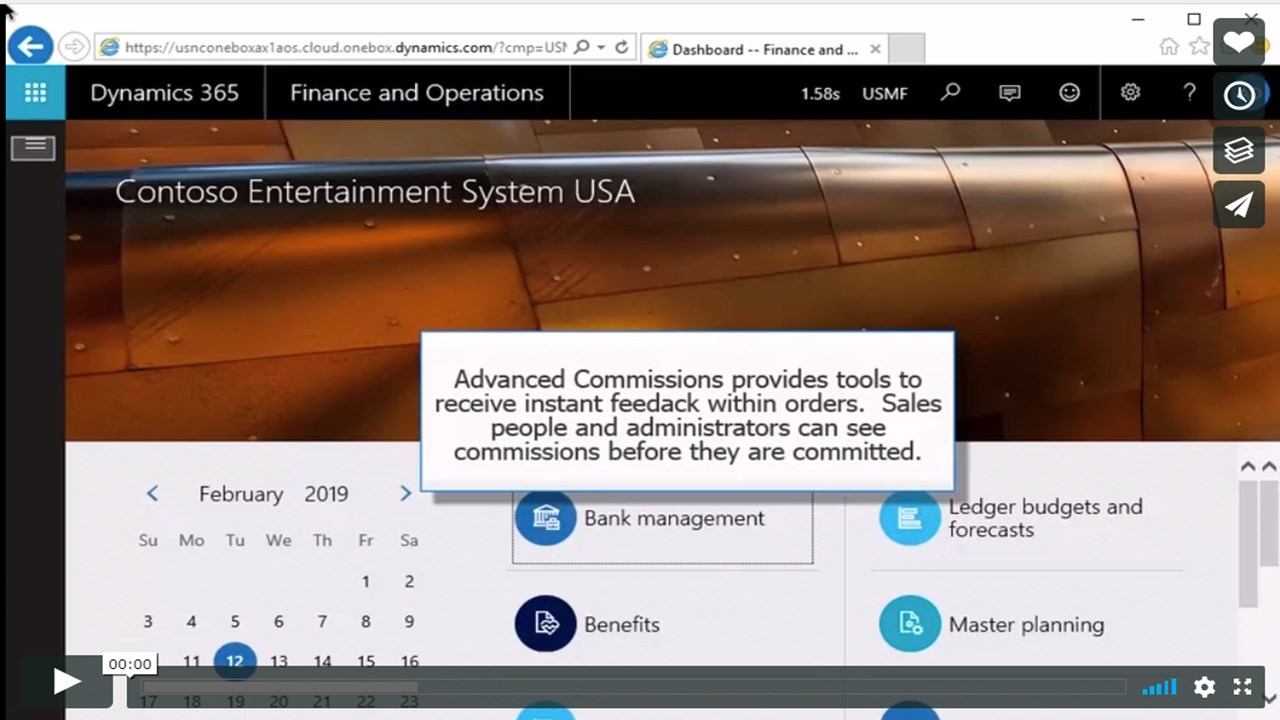1280x720 pixels.
Task: Click the Vimeo watch later clock icon
Action: pyautogui.click(x=1239, y=96)
